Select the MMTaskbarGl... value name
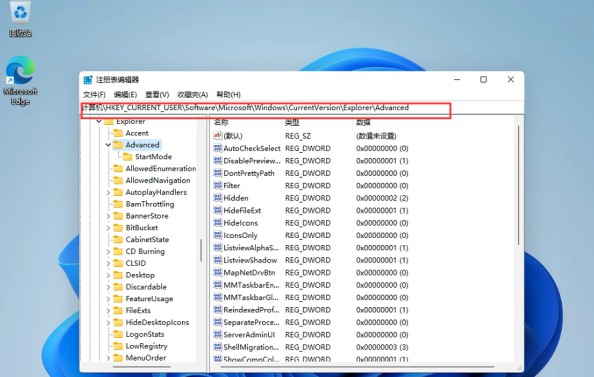The image size is (594, 377). click(x=251, y=297)
